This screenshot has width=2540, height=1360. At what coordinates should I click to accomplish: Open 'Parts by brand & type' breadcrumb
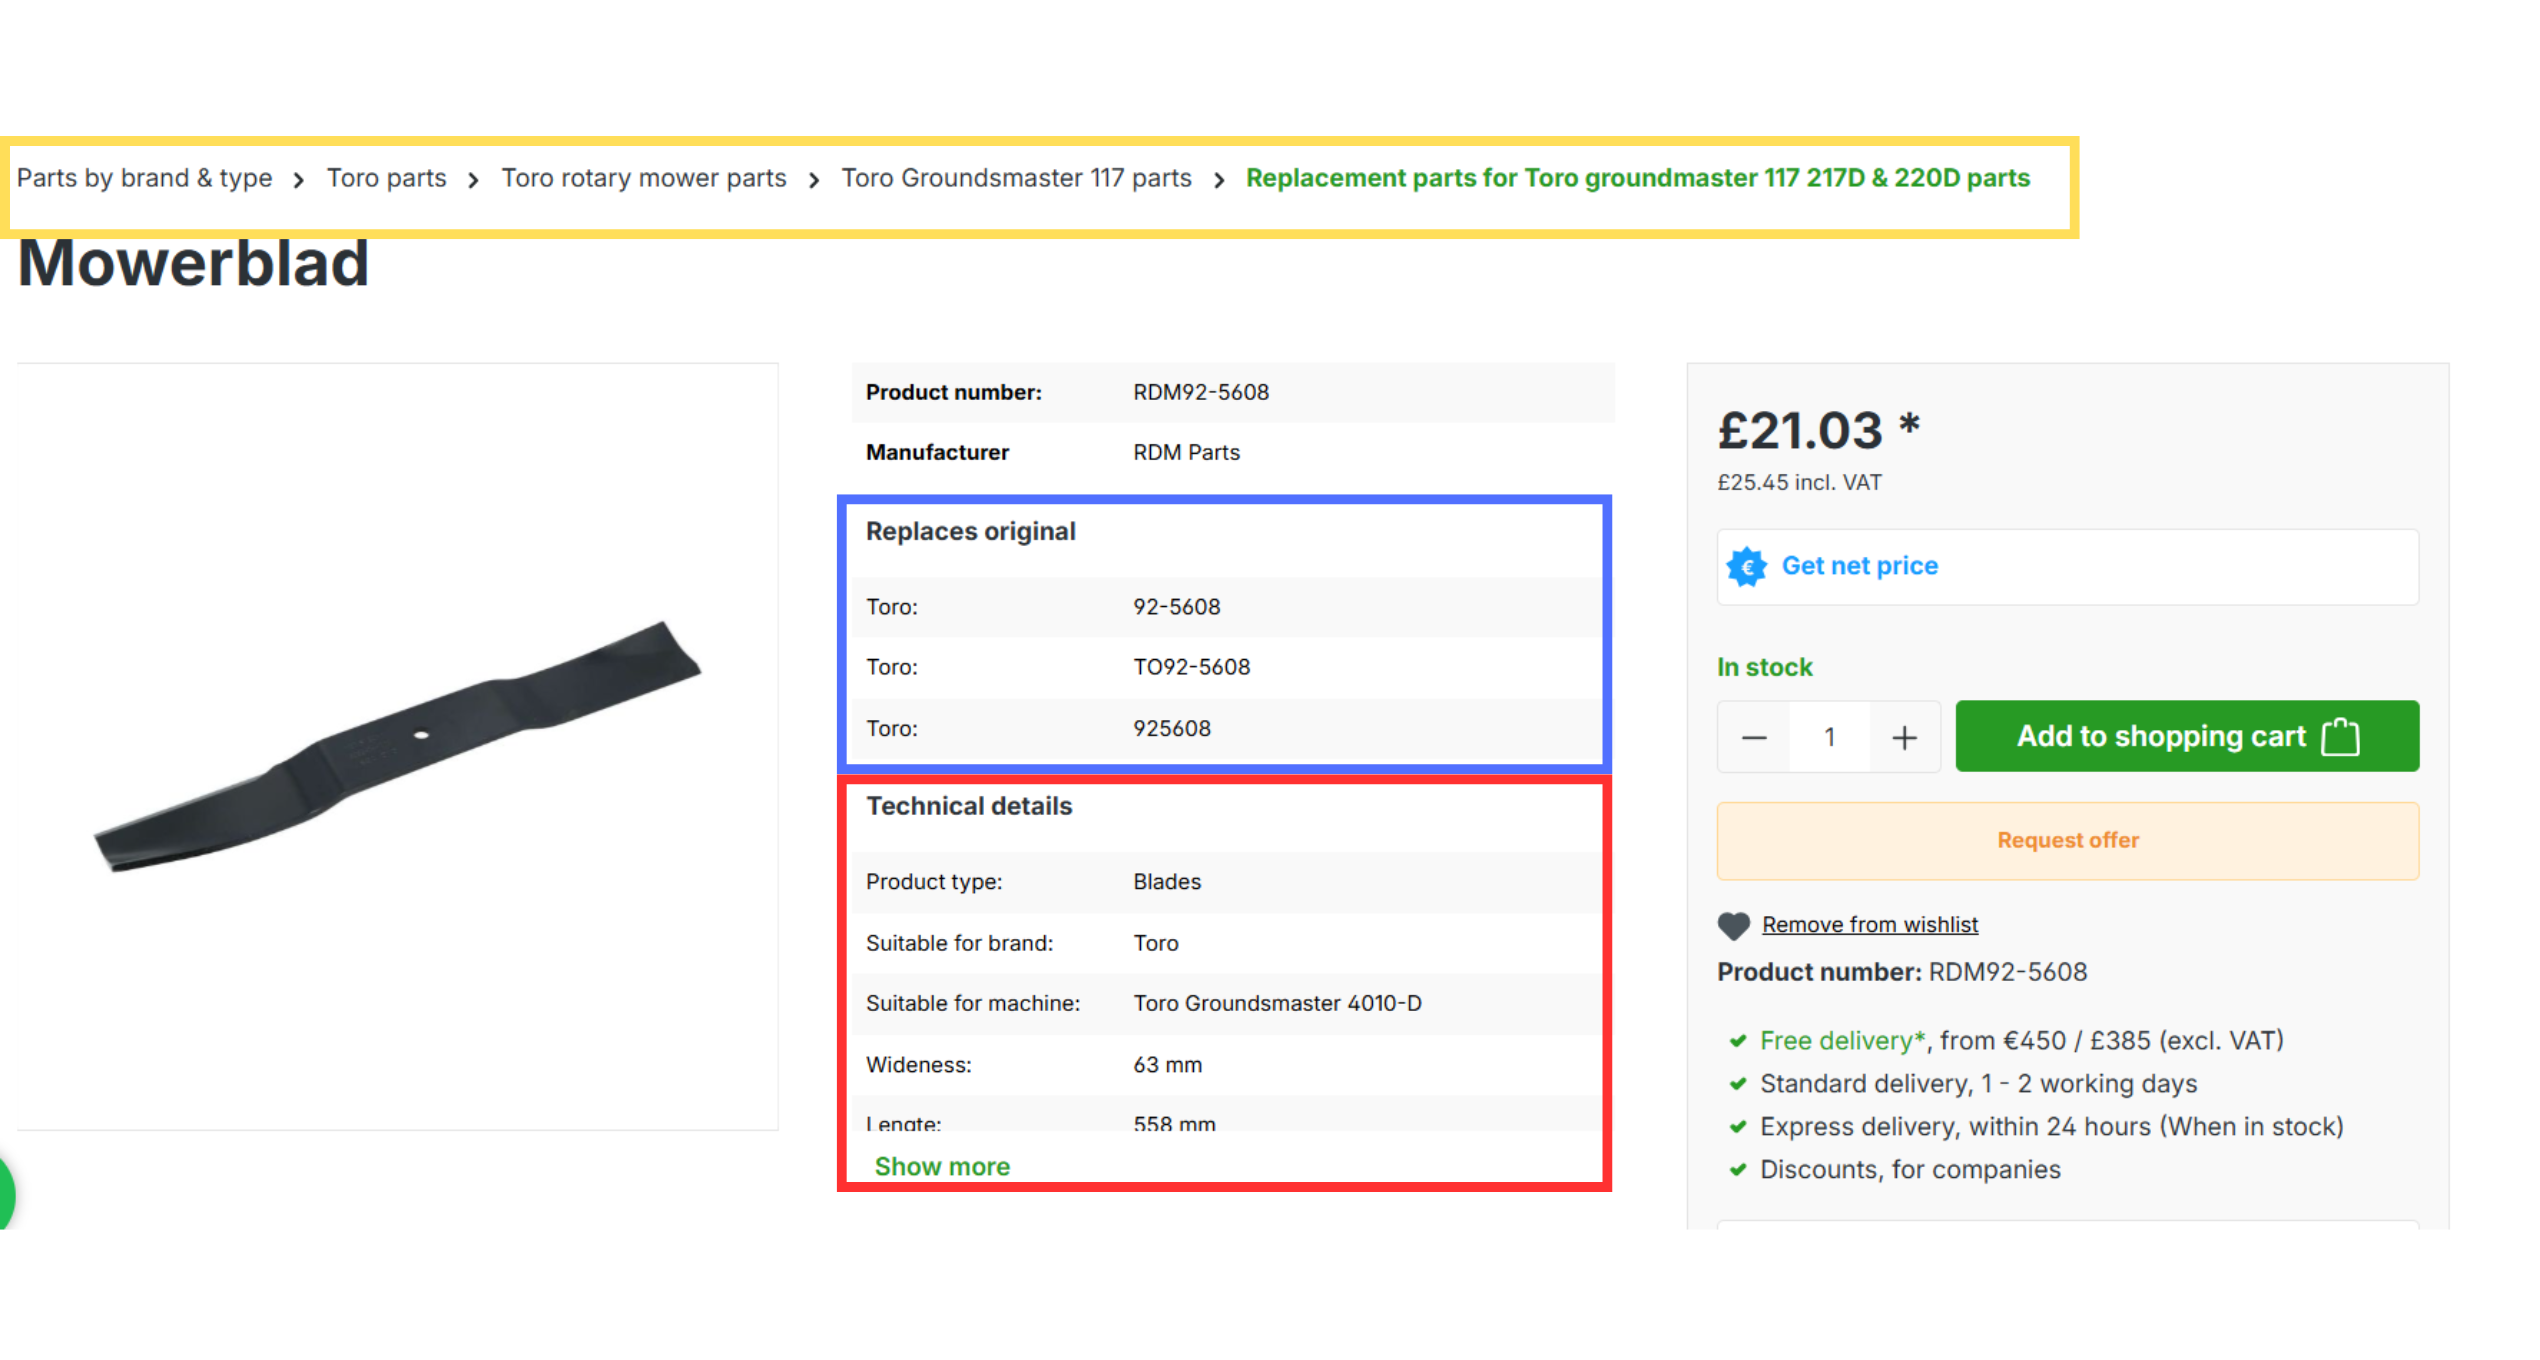144,178
